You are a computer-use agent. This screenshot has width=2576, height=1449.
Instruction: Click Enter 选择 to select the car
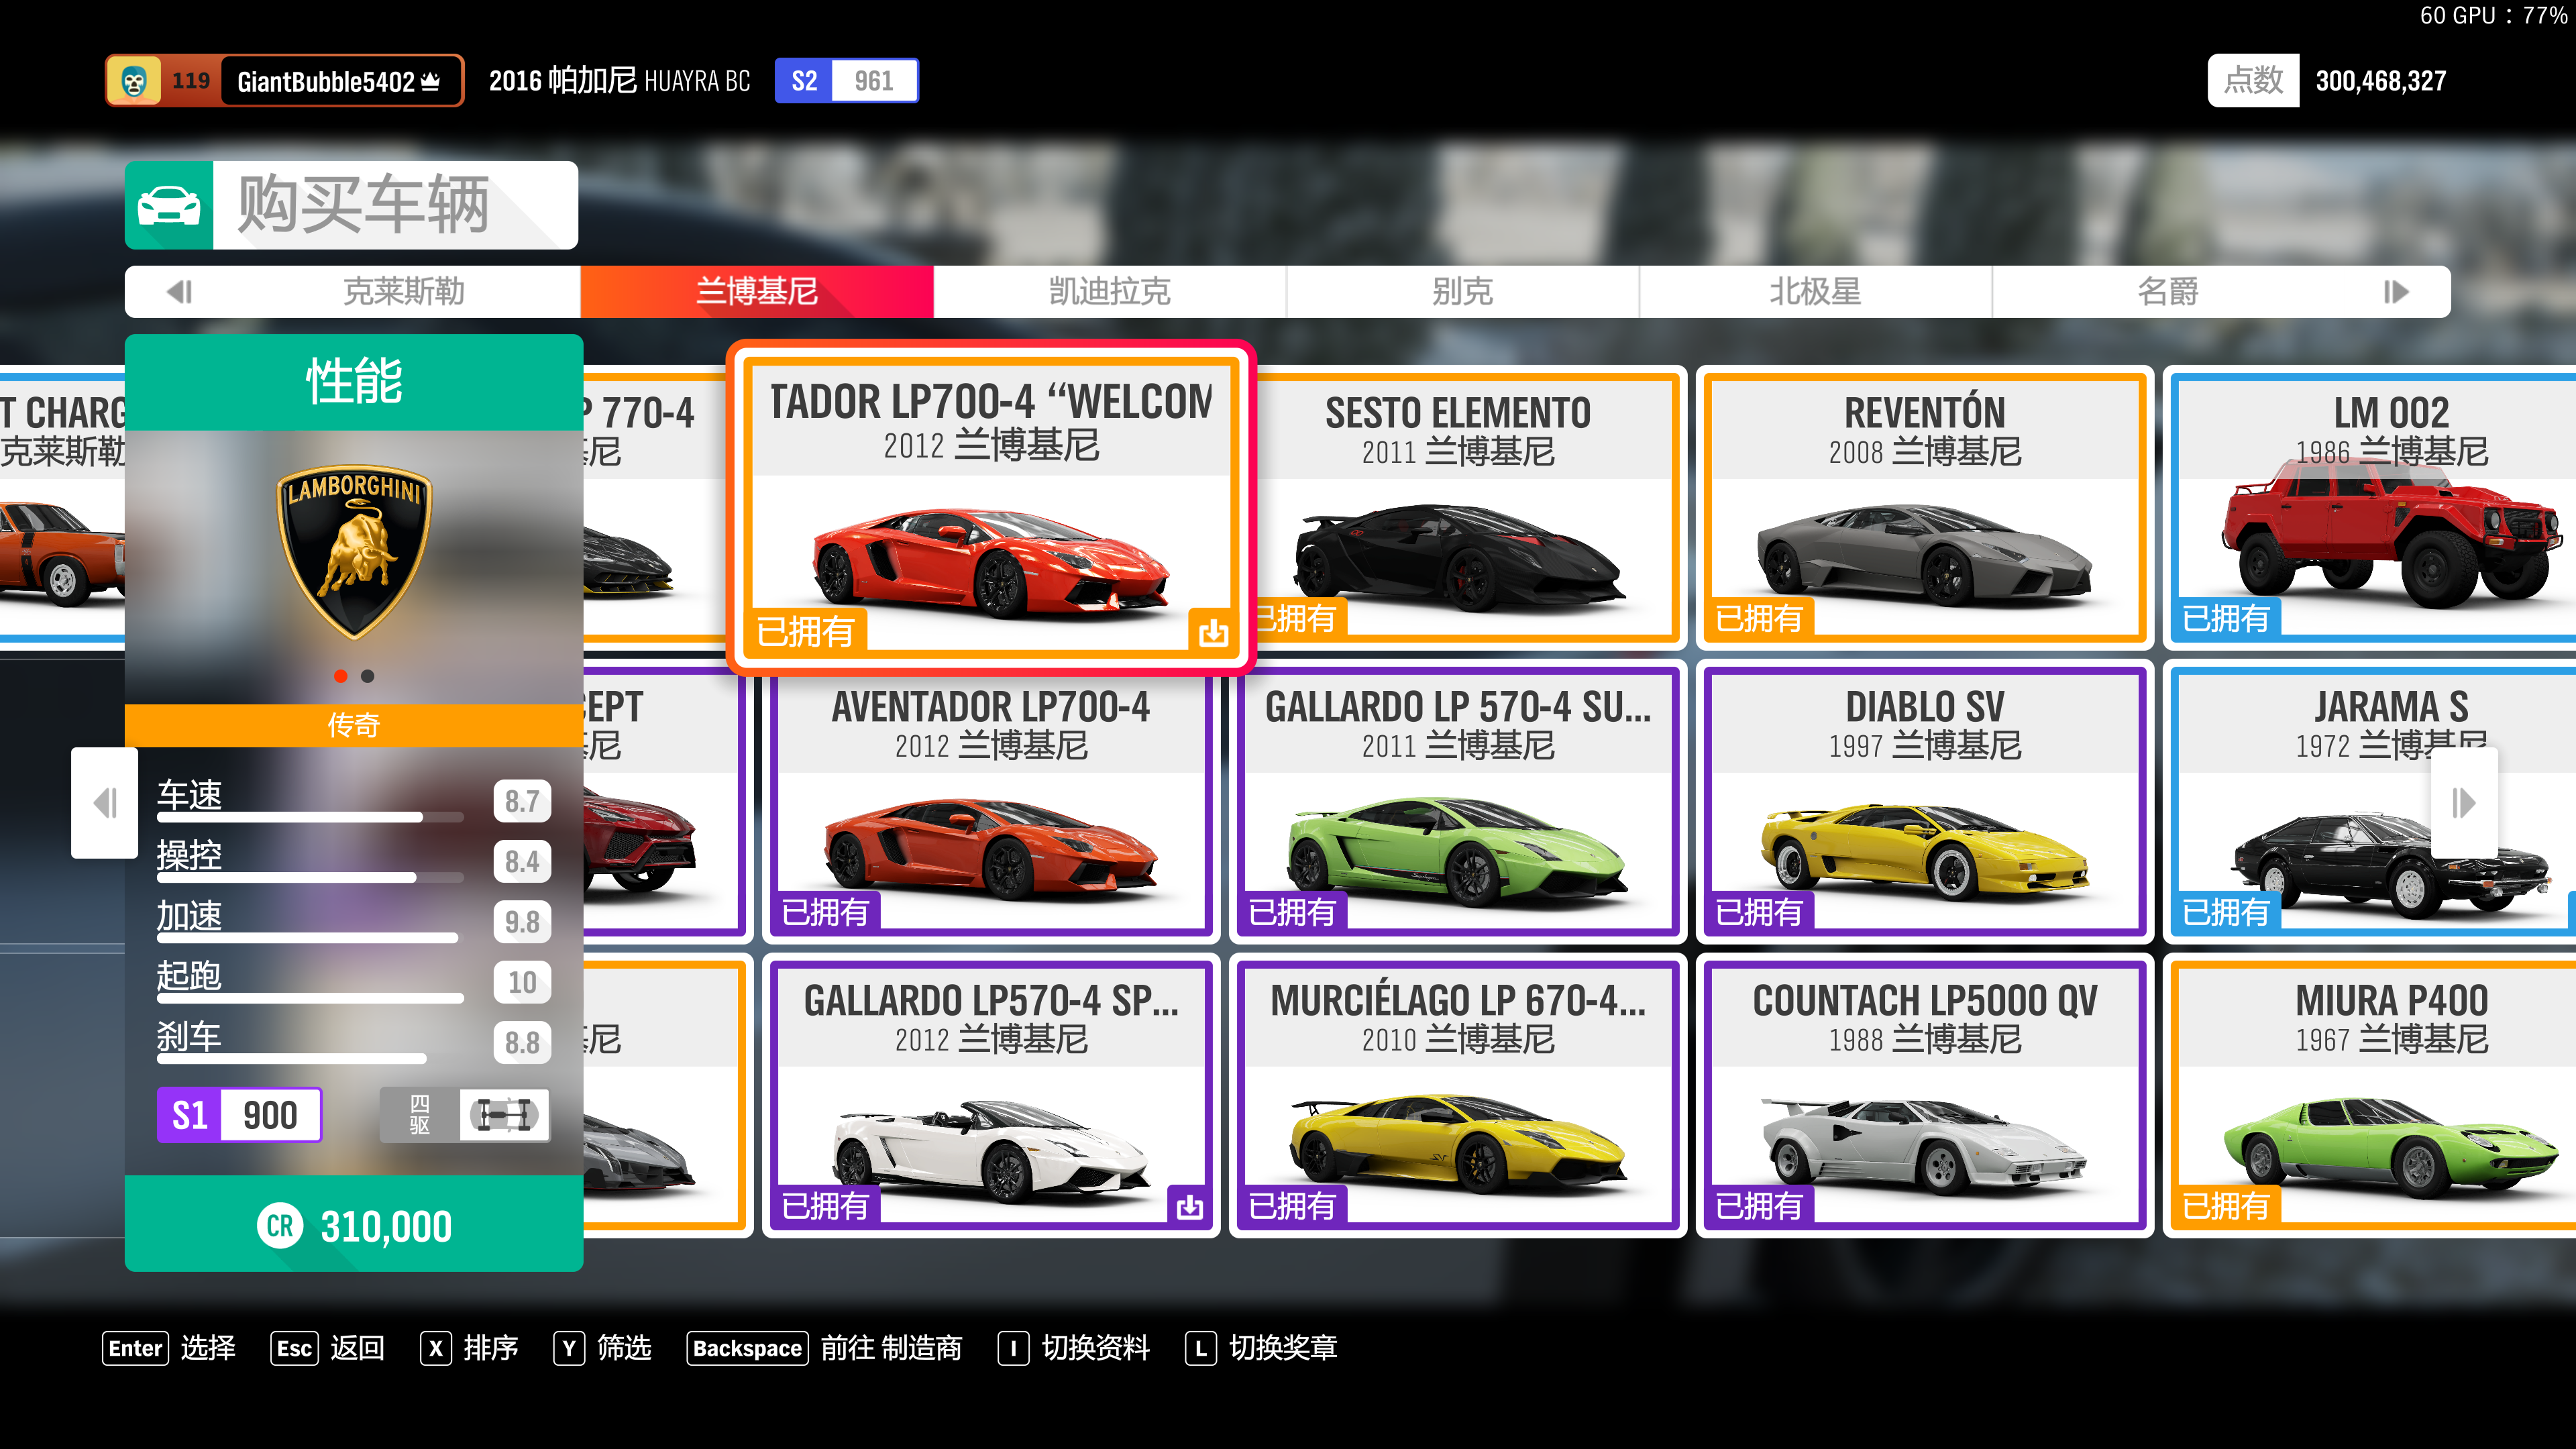(168, 1348)
